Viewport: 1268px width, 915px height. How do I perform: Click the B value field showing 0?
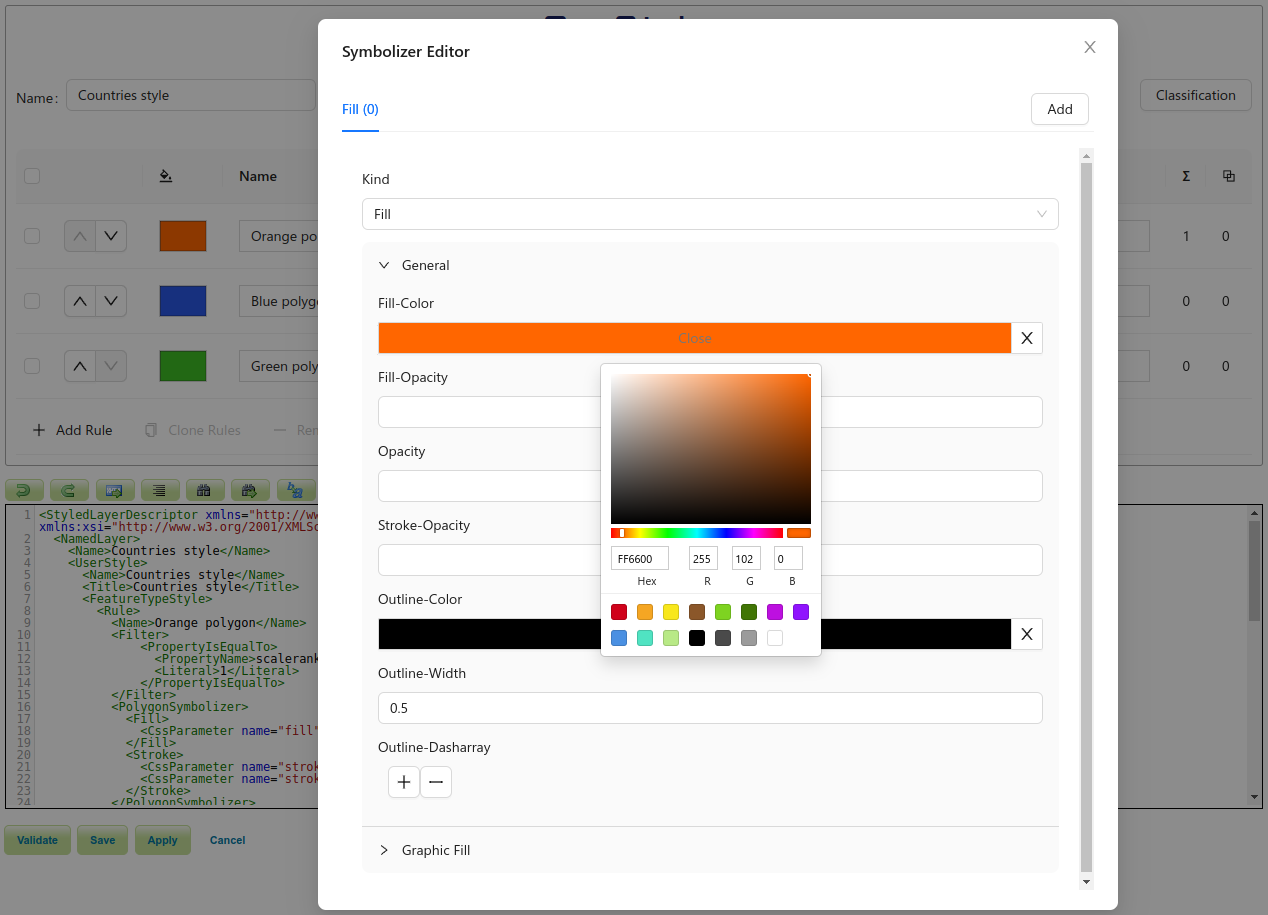tap(789, 558)
